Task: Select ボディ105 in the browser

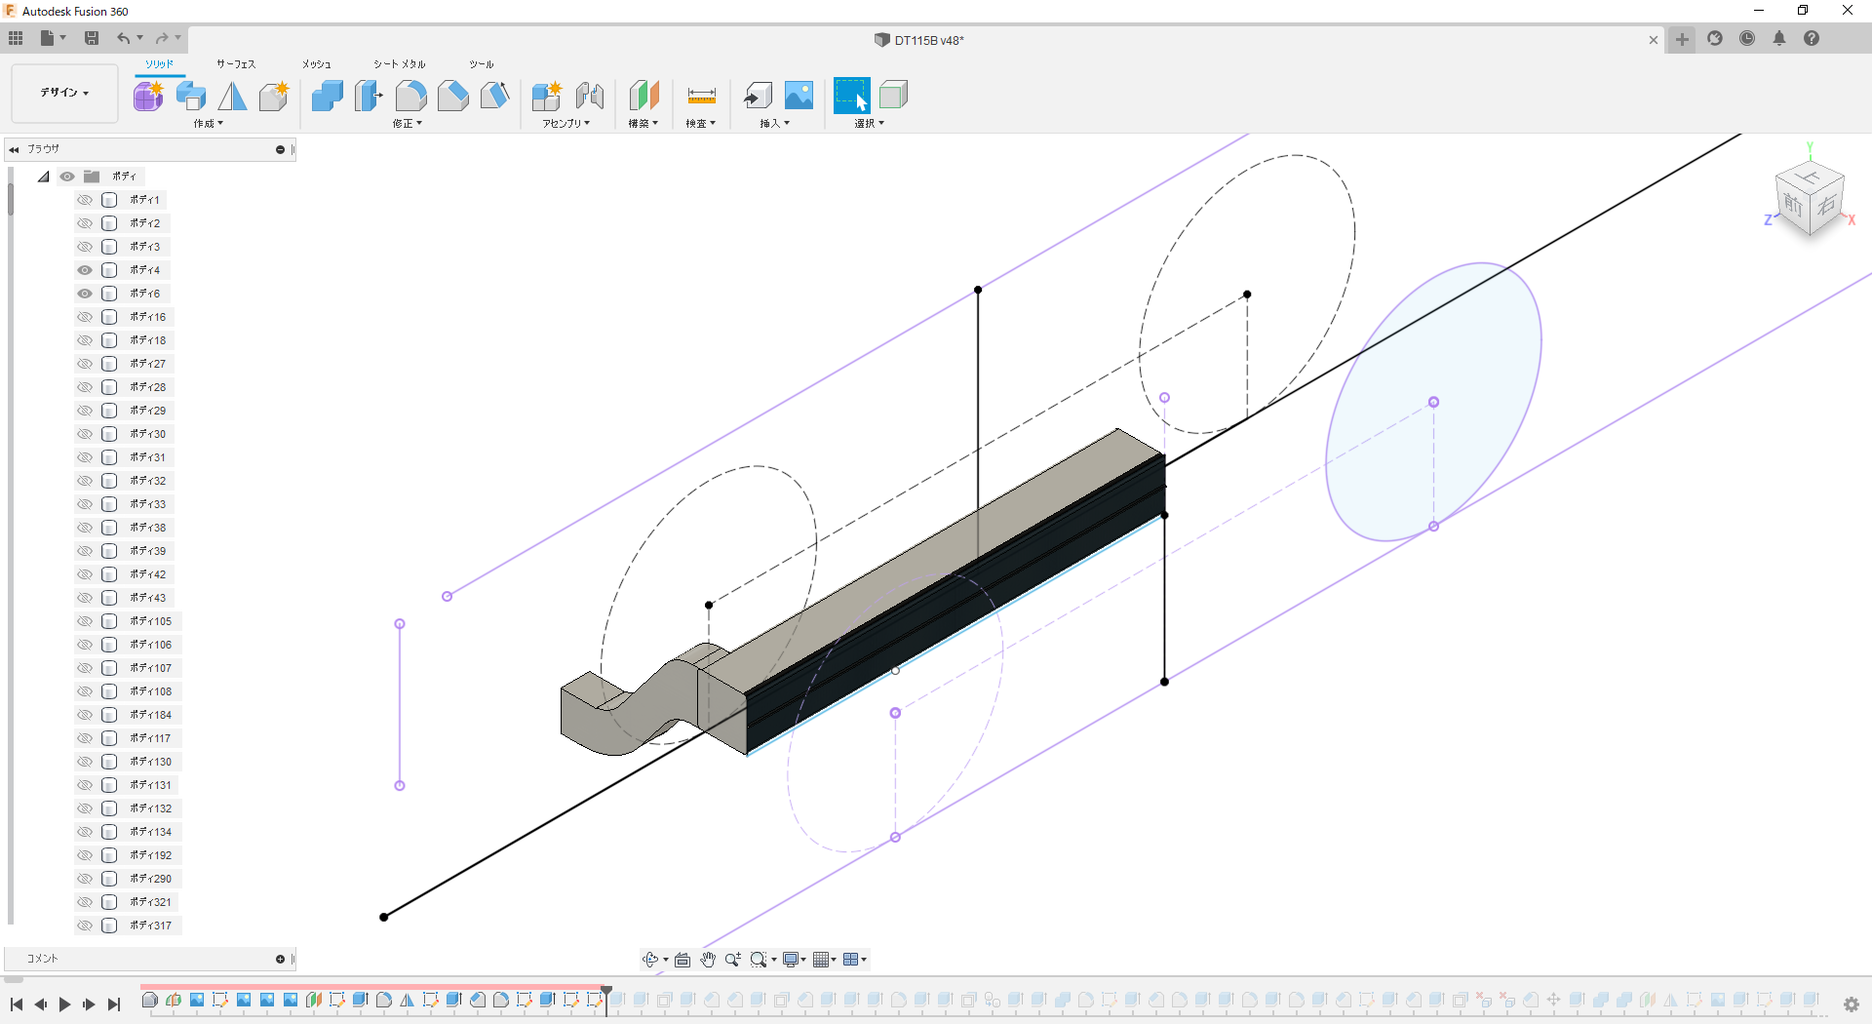Action: click(x=150, y=621)
